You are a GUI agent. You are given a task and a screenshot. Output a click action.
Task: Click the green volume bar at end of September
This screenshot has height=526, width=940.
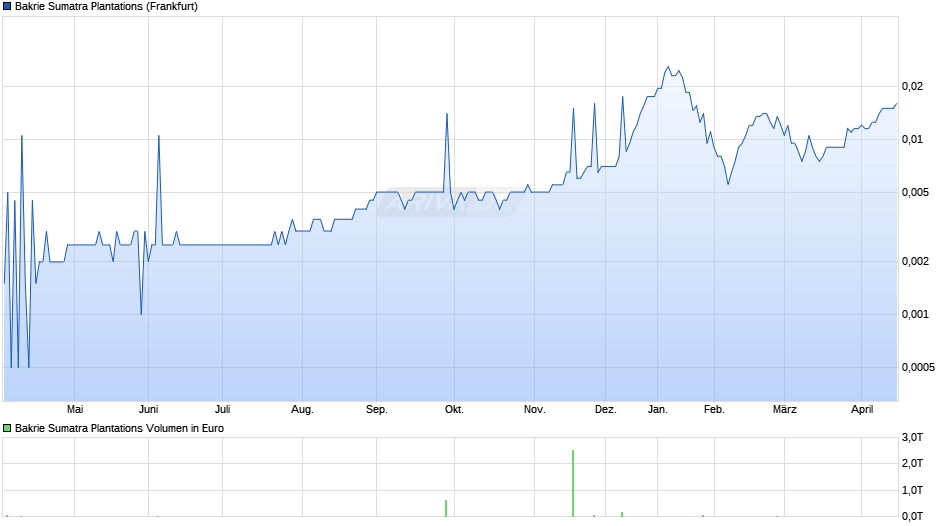pos(446,508)
